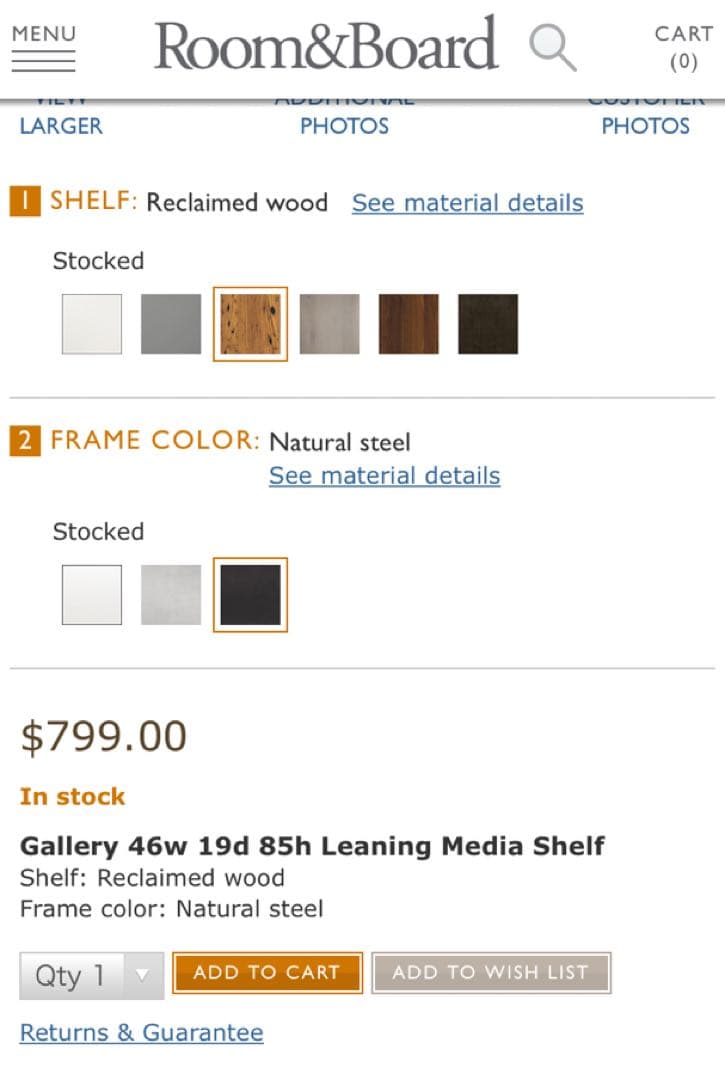Open frame color See material details link
The image size is (725, 1080).
384,476
